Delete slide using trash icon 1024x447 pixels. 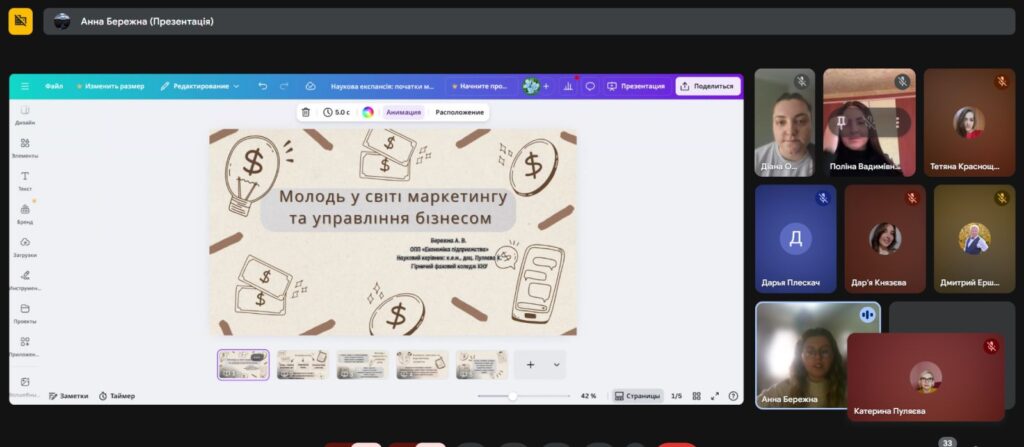(x=306, y=112)
